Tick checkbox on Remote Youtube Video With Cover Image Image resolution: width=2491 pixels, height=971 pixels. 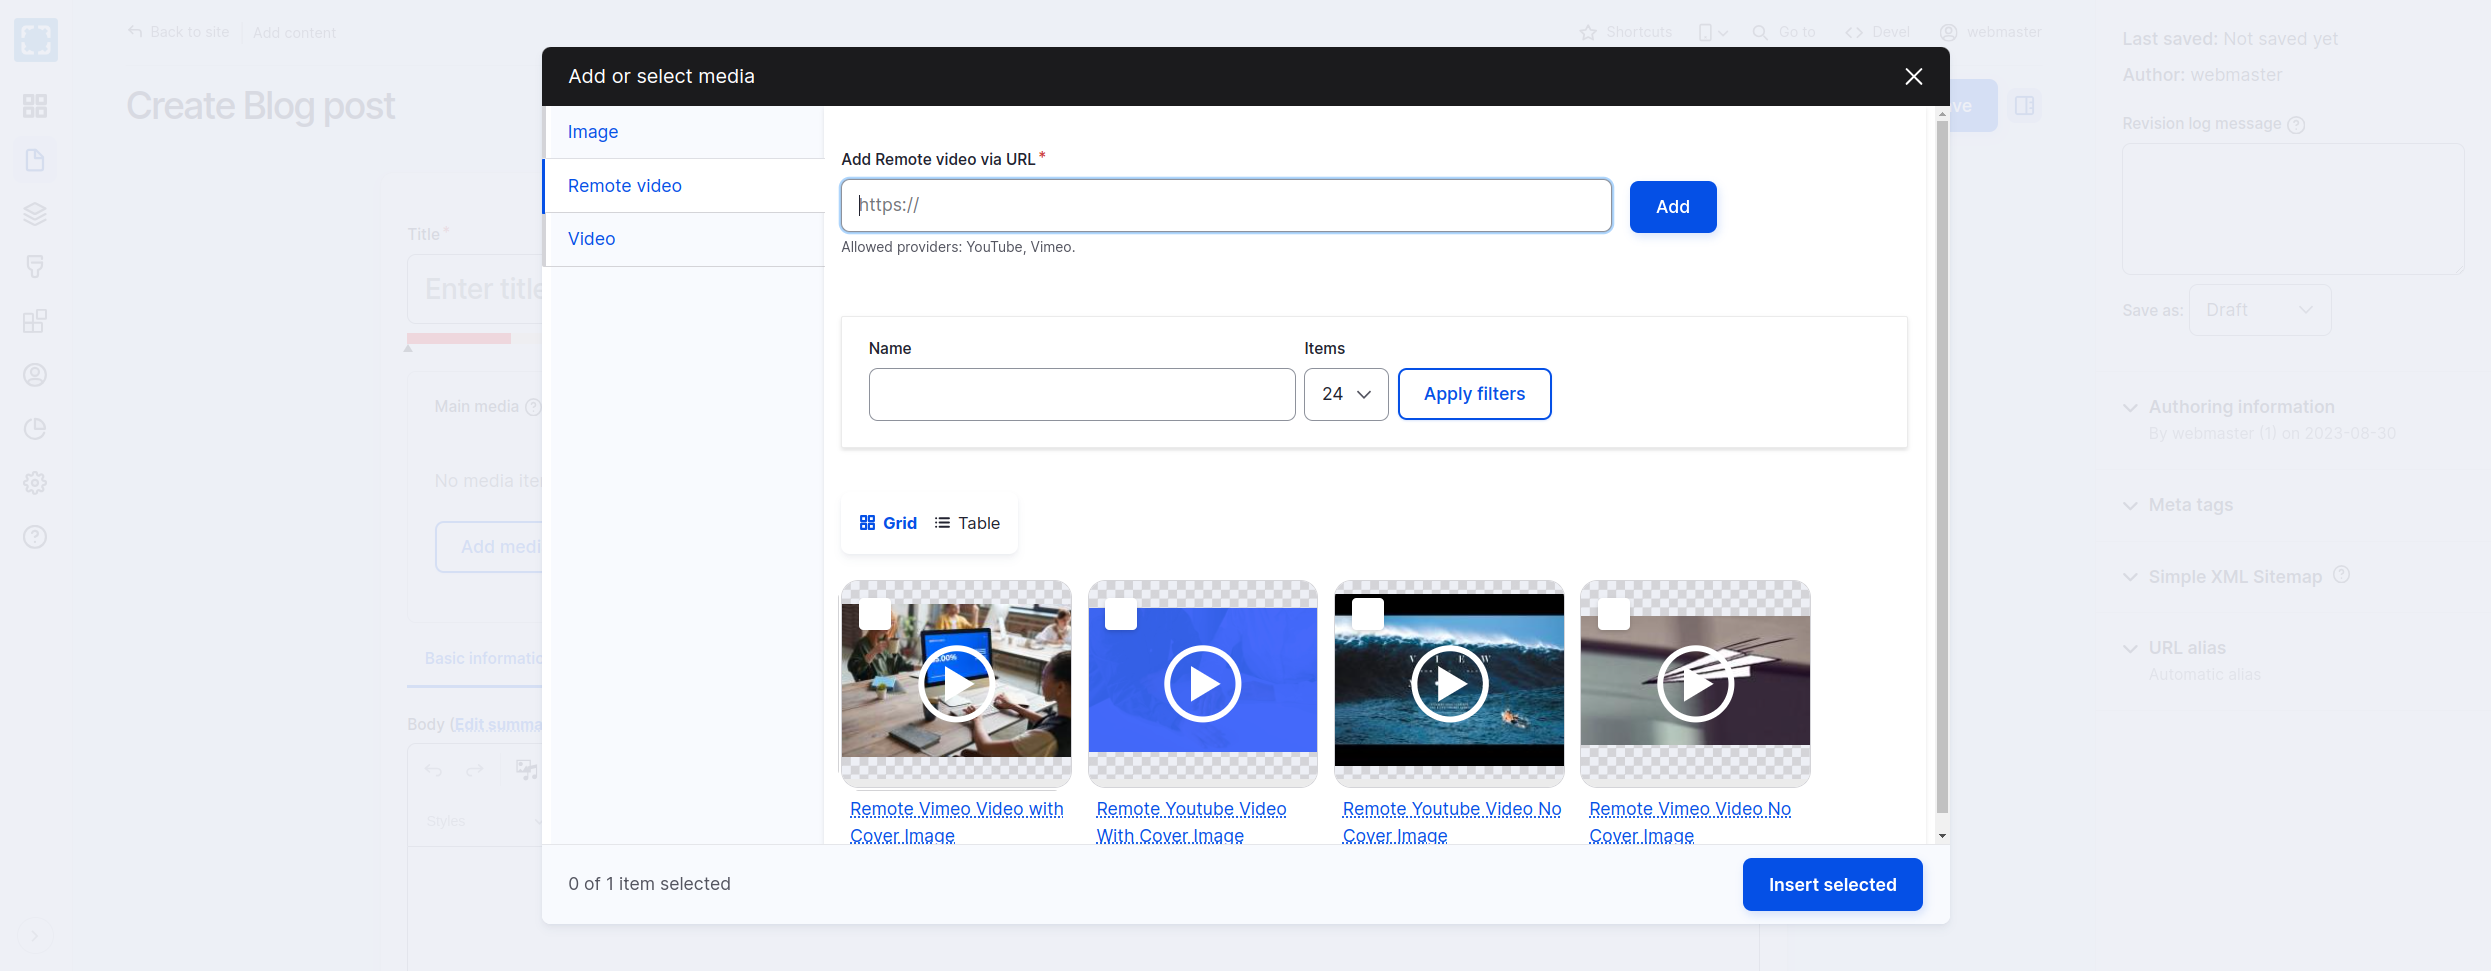(1121, 614)
